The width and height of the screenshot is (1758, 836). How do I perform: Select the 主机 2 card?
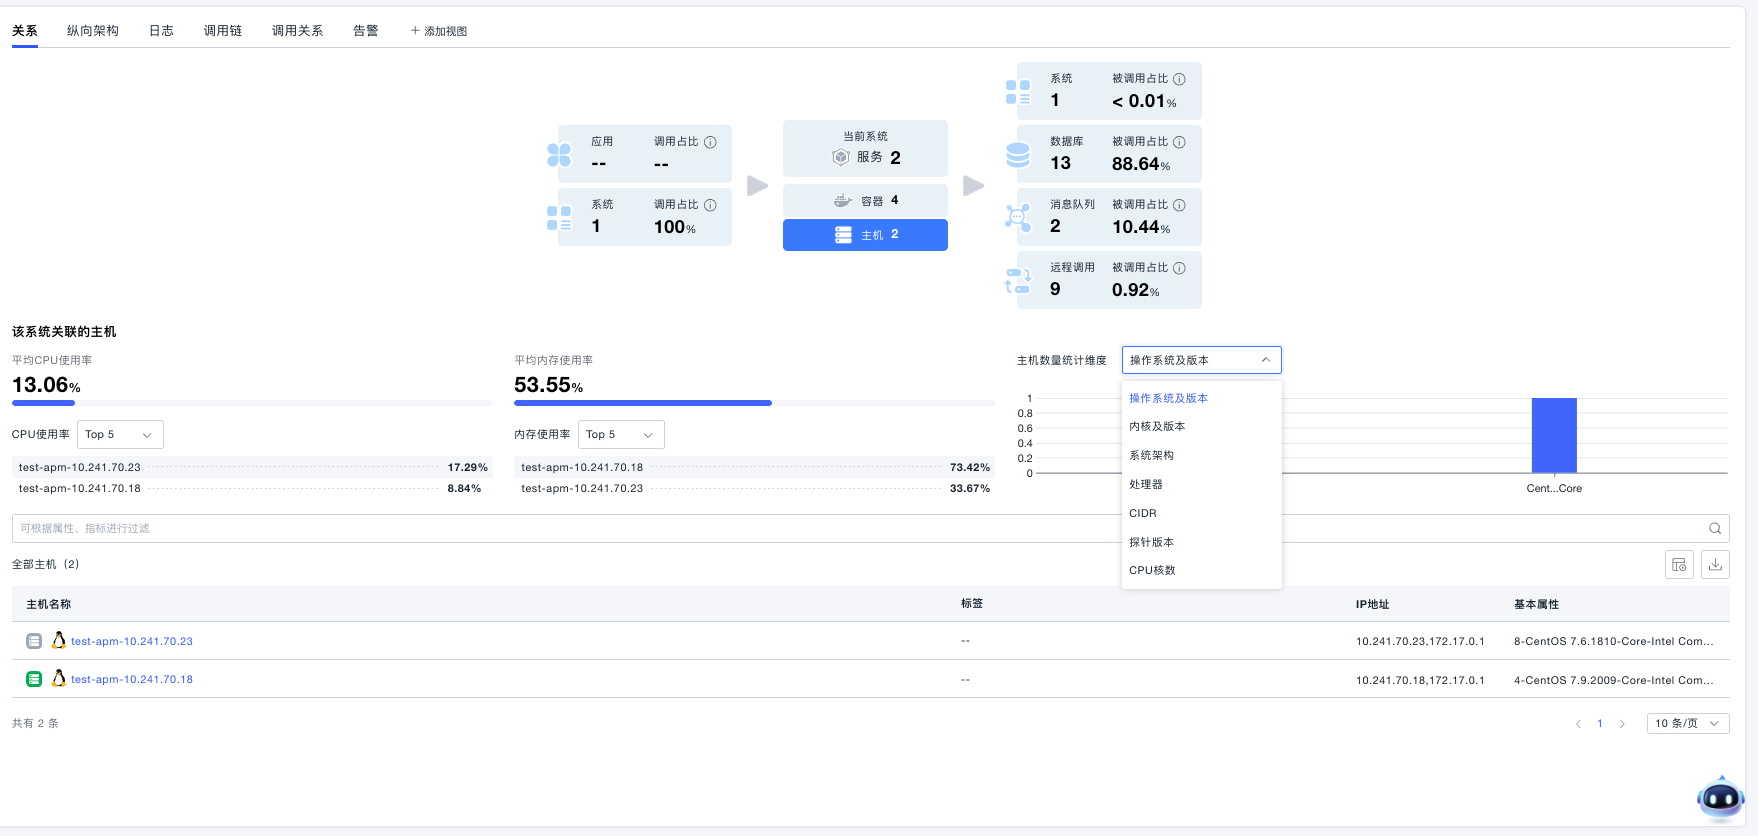pyautogui.click(x=865, y=235)
